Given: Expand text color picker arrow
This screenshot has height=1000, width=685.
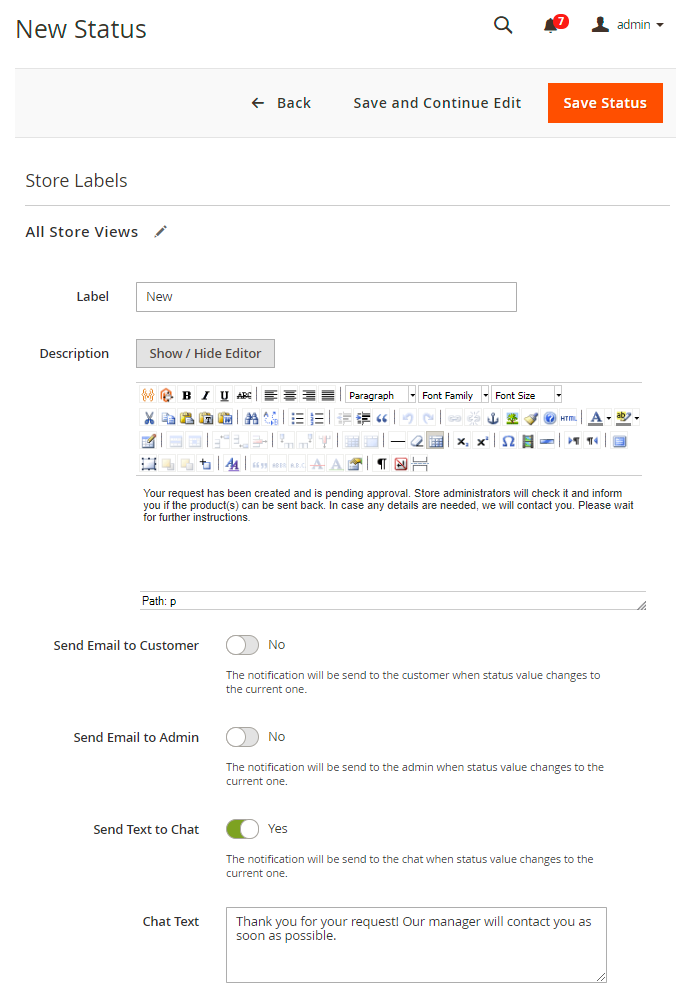Looking at the screenshot, I should coord(608,418).
